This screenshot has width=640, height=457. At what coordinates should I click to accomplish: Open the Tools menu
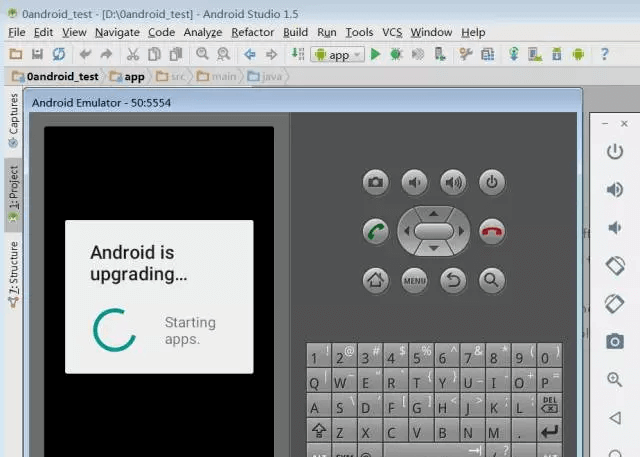pos(359,32)
